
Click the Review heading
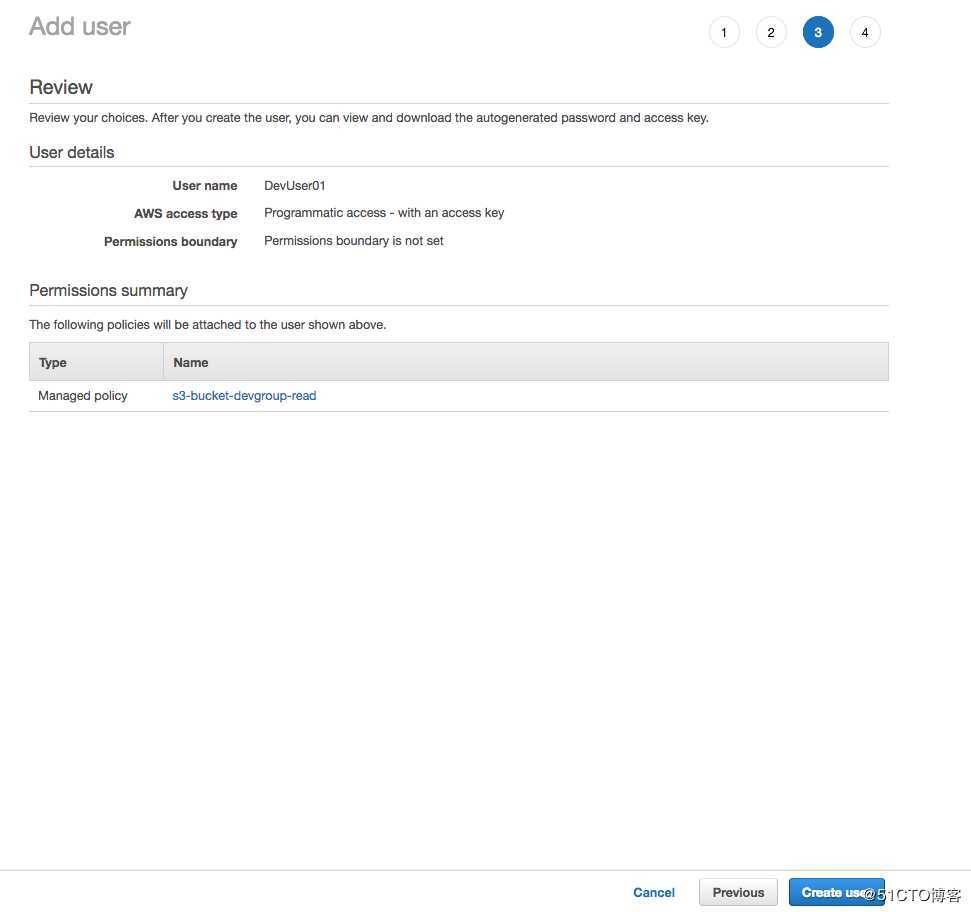tap(61, 87)
